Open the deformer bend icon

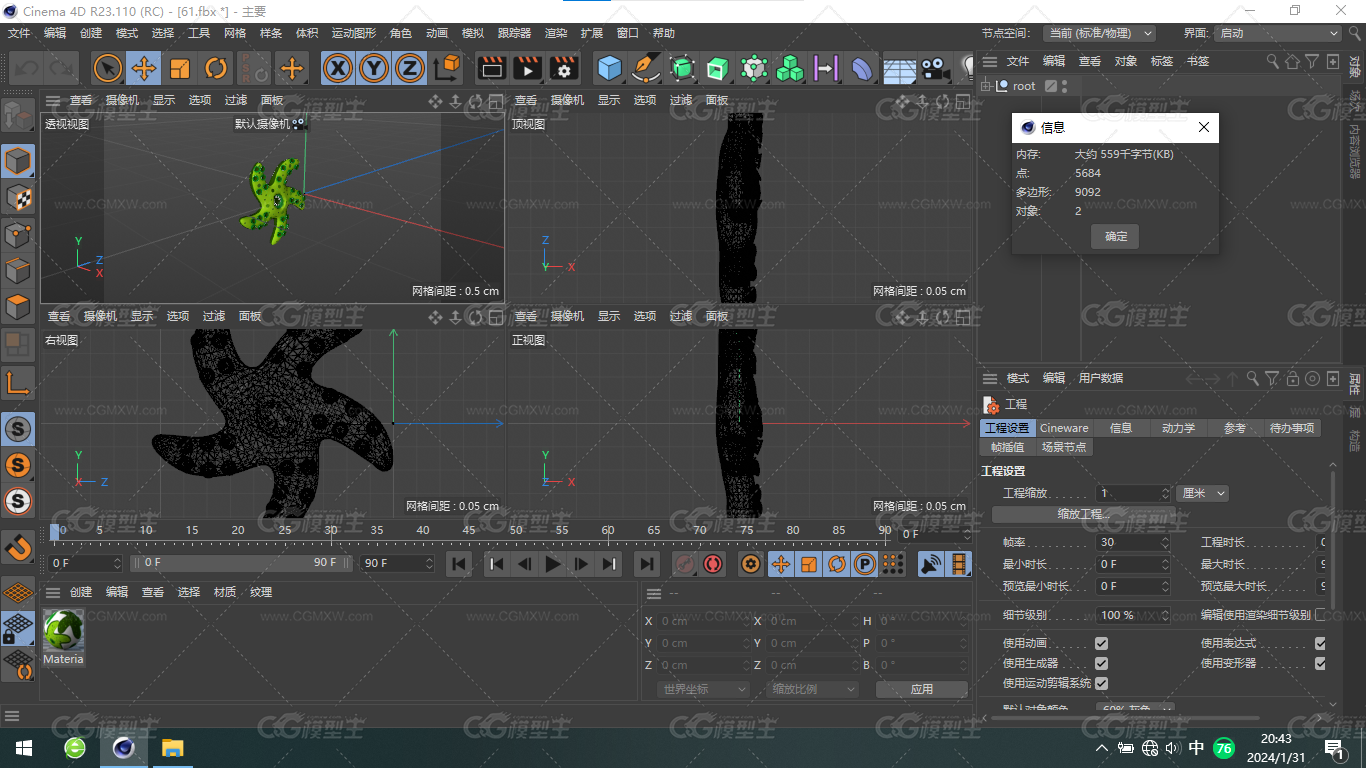tap(862, 68)
